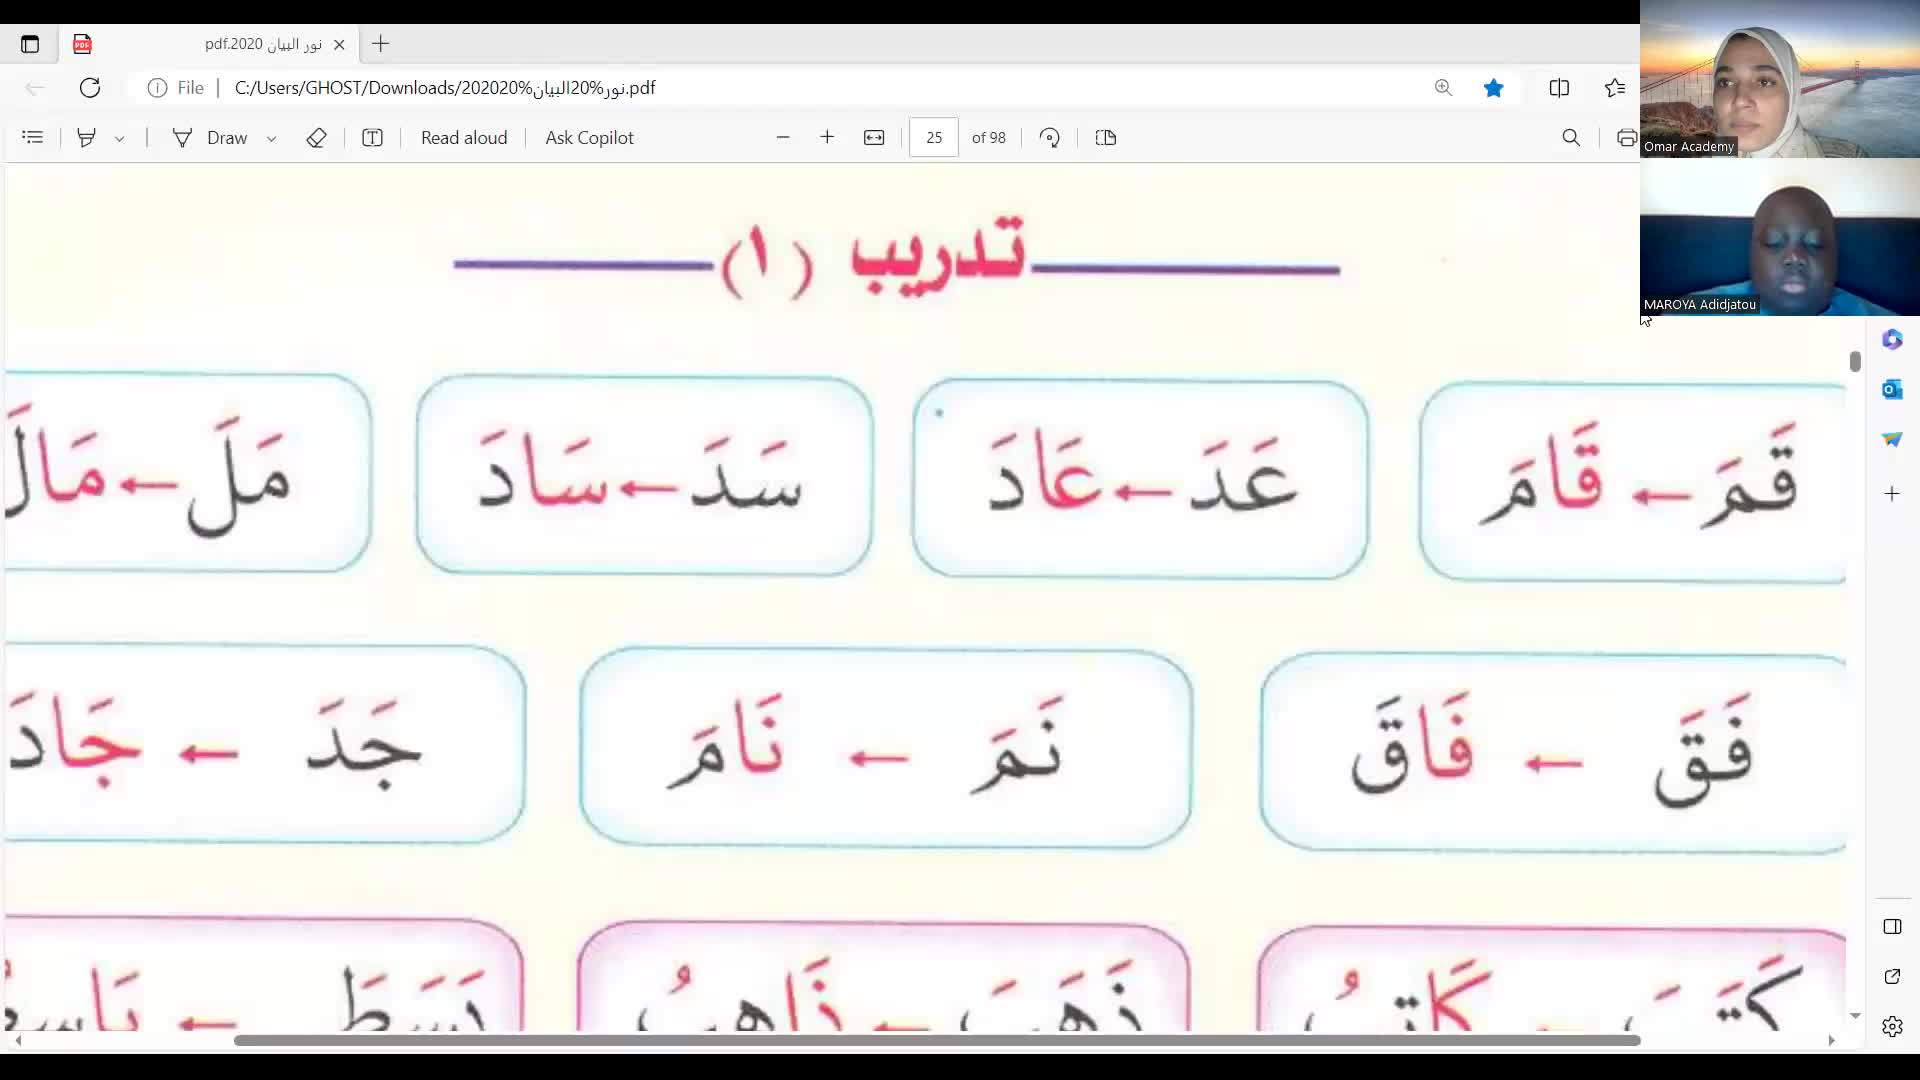Print the PDF document

(1626, 138)
